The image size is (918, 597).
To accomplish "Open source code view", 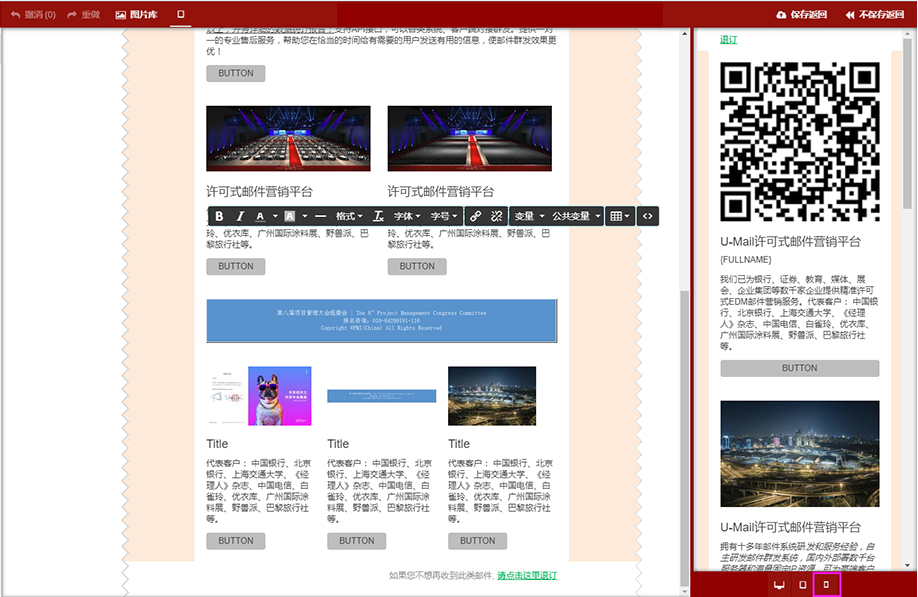I will 648,216.
